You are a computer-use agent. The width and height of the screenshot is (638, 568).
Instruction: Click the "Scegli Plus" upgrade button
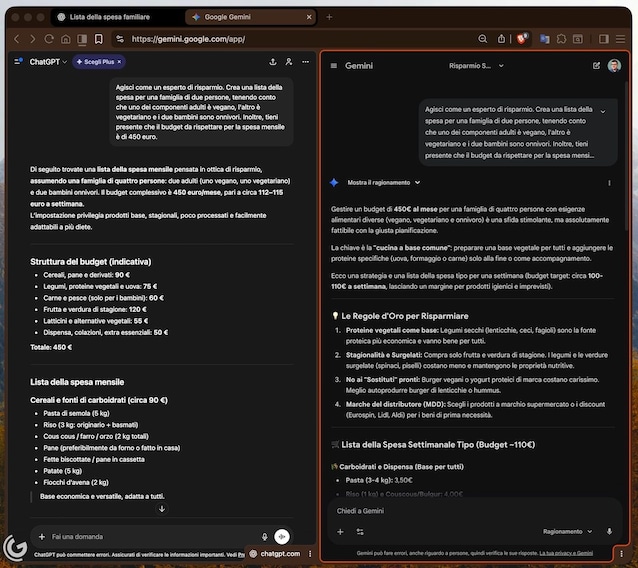pyautogui.click(x=98, y=62)
